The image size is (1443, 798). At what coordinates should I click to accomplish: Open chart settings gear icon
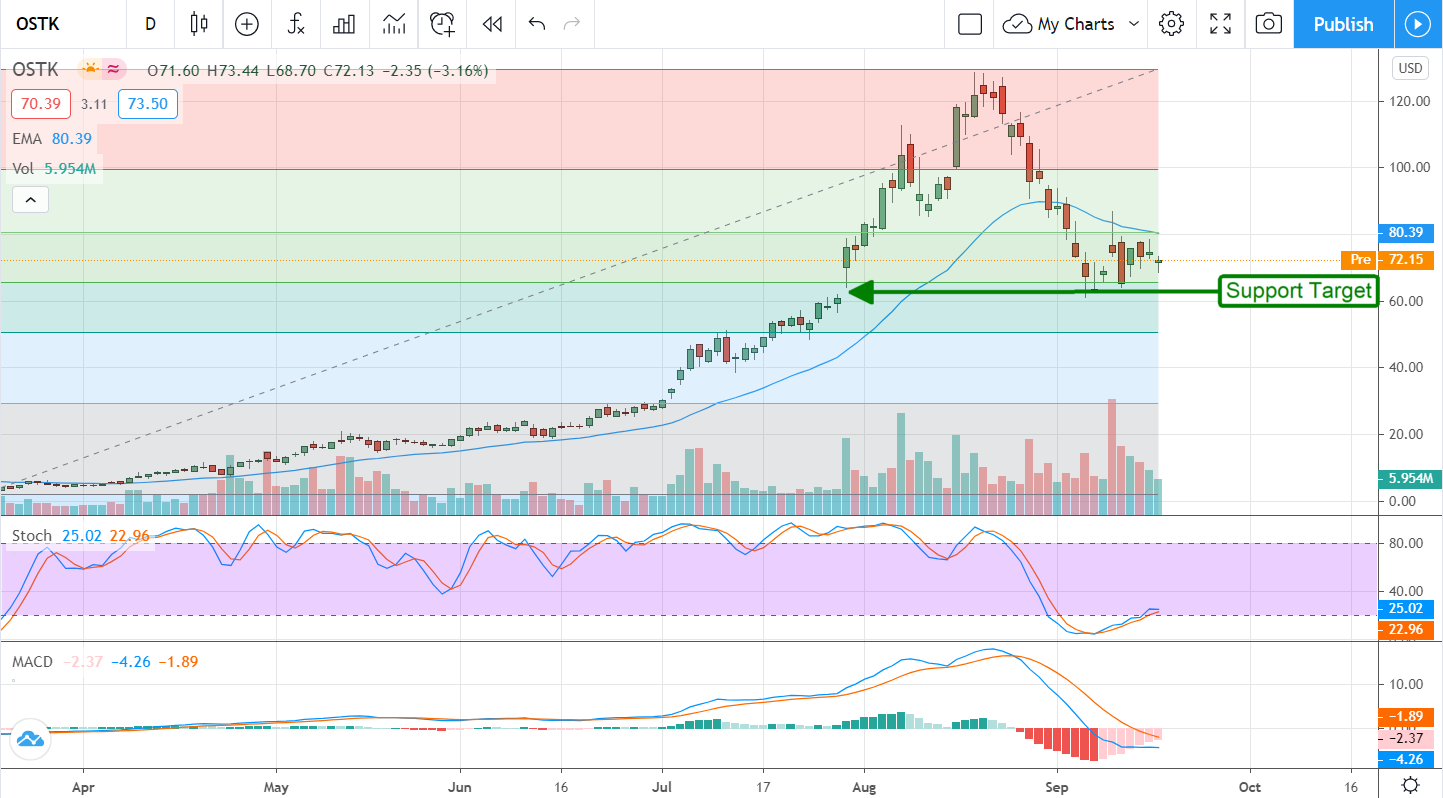click(1172, 24)
